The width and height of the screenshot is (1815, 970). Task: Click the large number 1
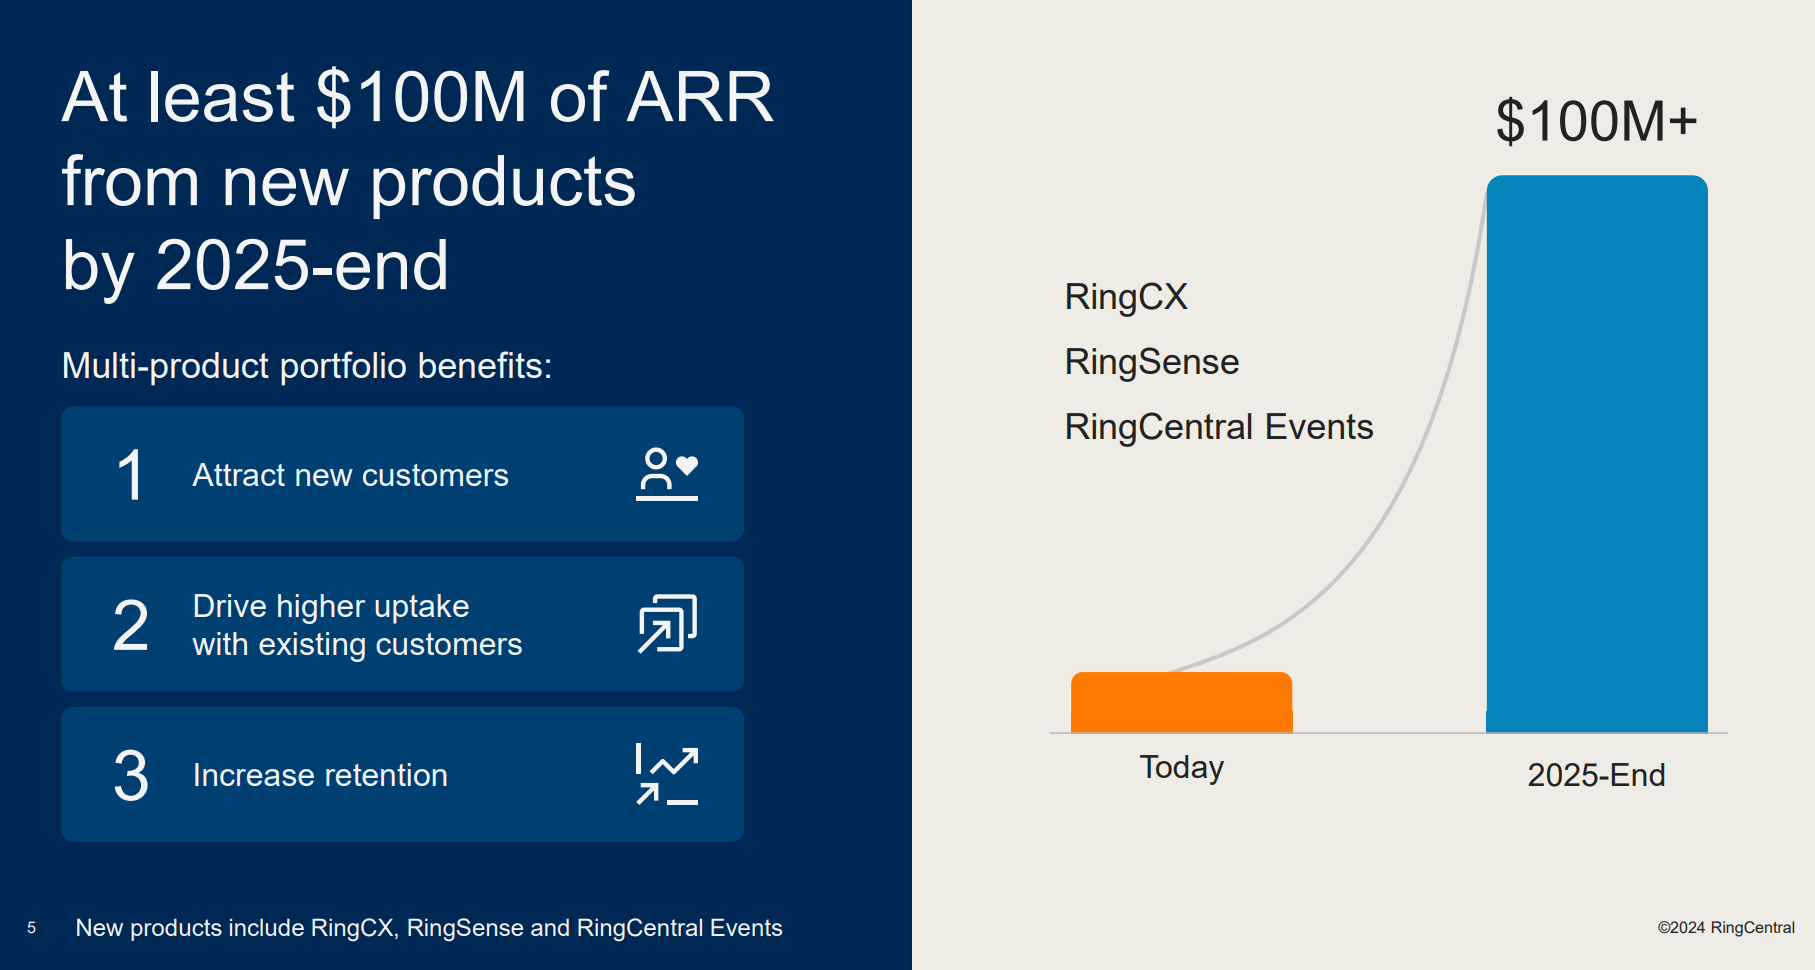point(131,475)
